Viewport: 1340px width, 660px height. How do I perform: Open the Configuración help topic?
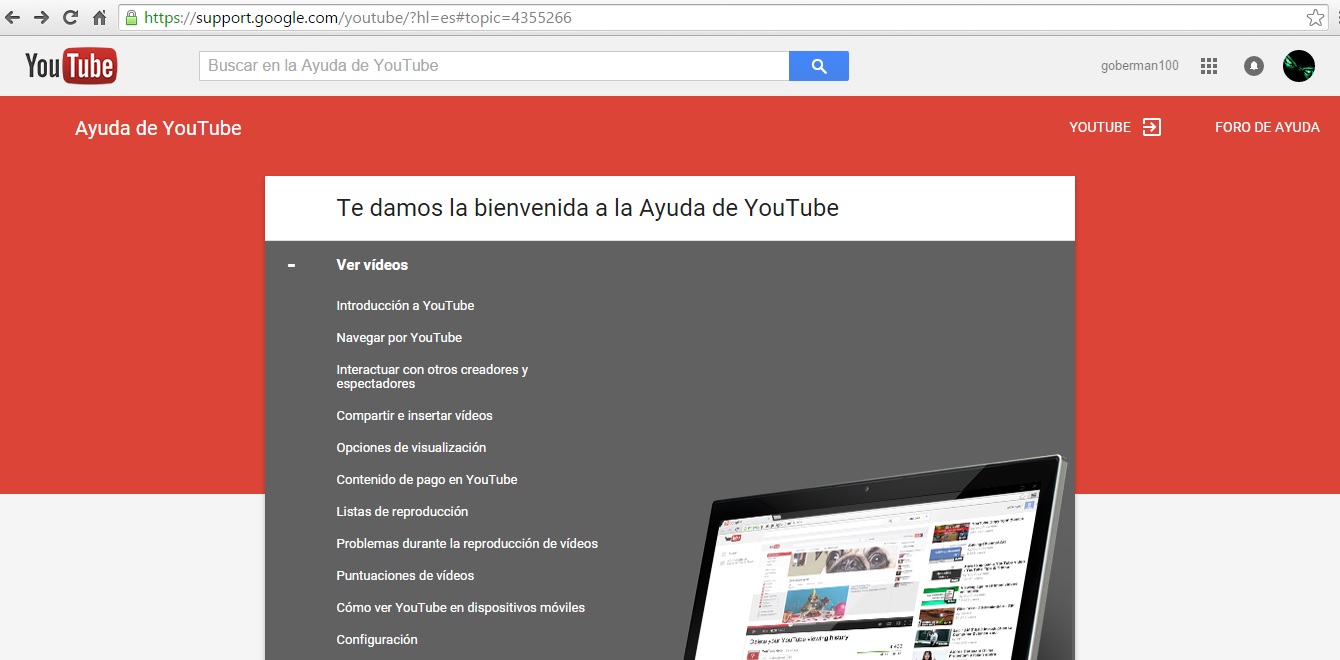coord(377,639)
